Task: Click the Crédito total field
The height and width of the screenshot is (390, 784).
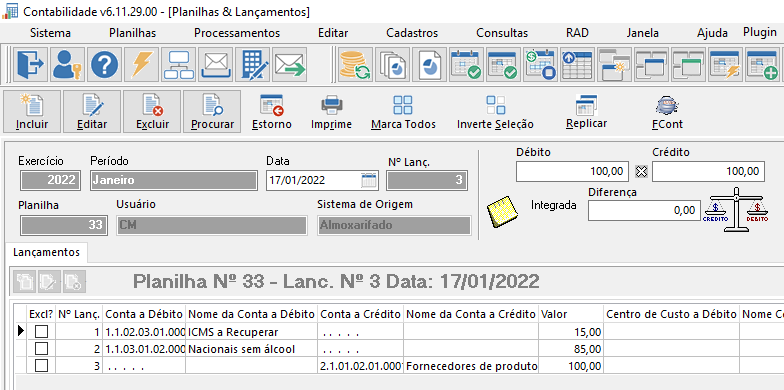Action: tap(708, 172)
